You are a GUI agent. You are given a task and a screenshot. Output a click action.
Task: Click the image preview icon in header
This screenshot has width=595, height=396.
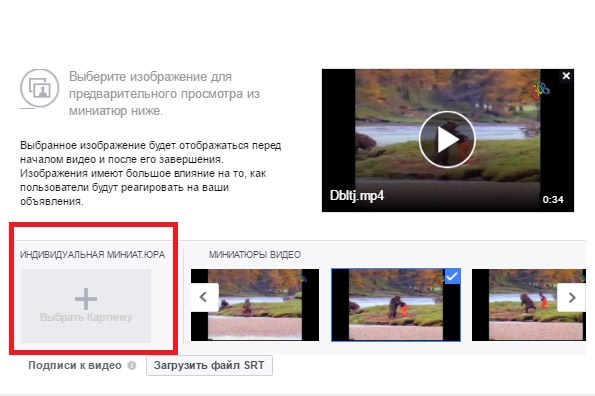39,88
